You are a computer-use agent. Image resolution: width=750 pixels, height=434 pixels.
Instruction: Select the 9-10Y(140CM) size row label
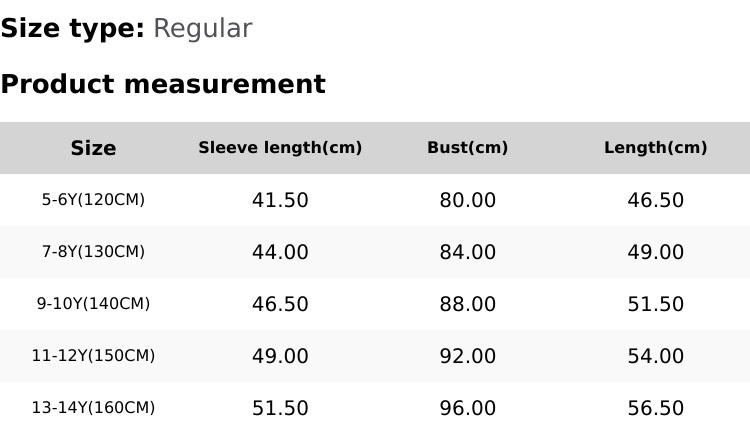(x=93, y=304)
